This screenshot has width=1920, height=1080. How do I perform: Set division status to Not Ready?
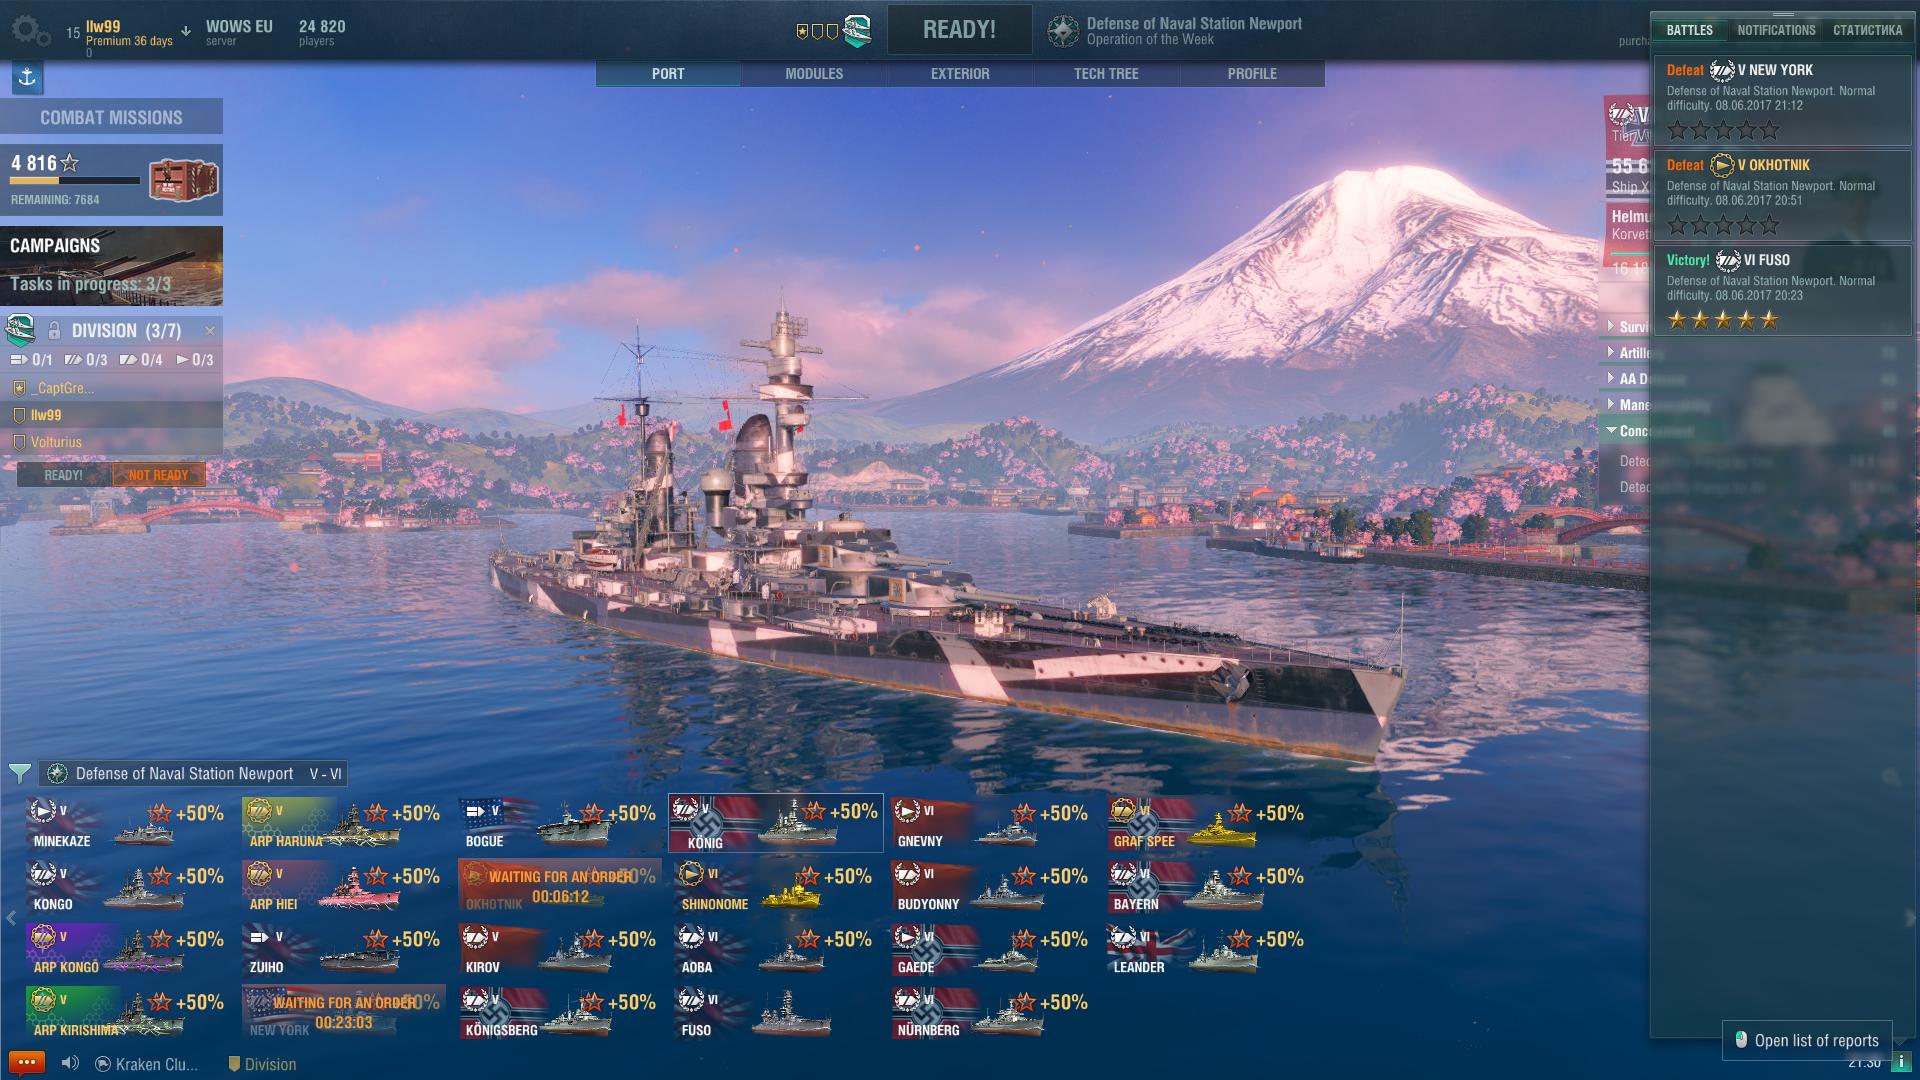coord(158,475)
